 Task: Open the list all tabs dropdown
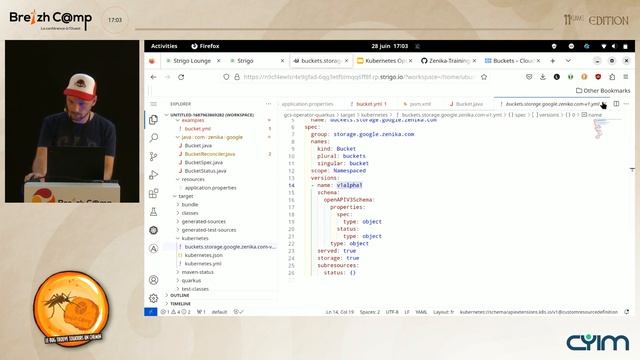pyautogui.click(x=568, y=61)
